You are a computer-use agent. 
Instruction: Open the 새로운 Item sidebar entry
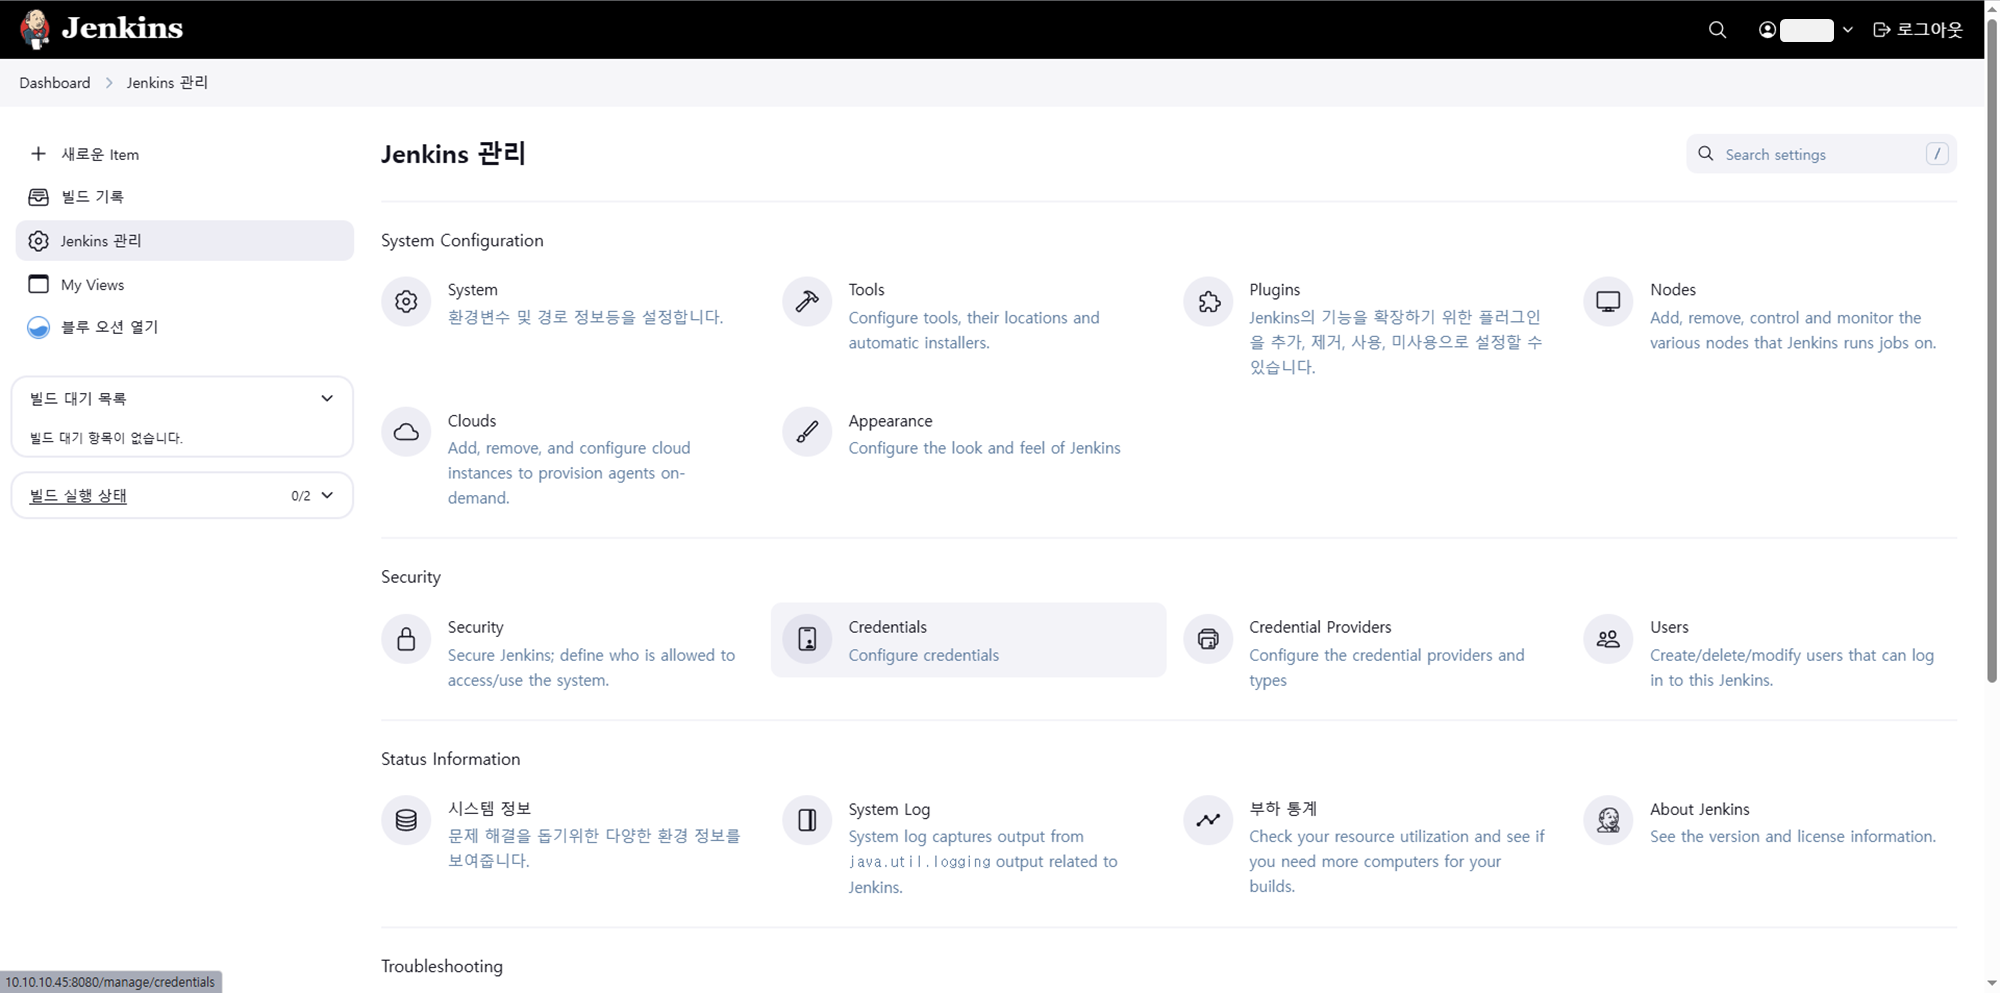[185, 154]
